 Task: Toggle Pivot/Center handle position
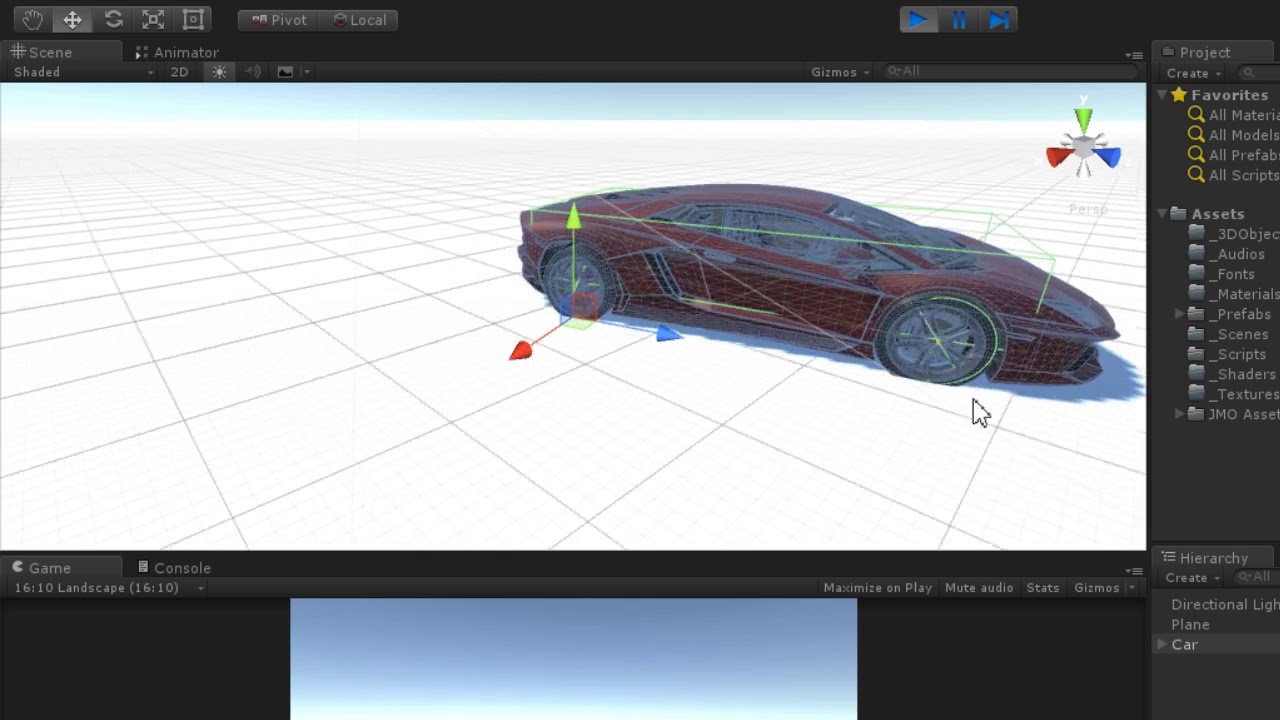[279, 20]
